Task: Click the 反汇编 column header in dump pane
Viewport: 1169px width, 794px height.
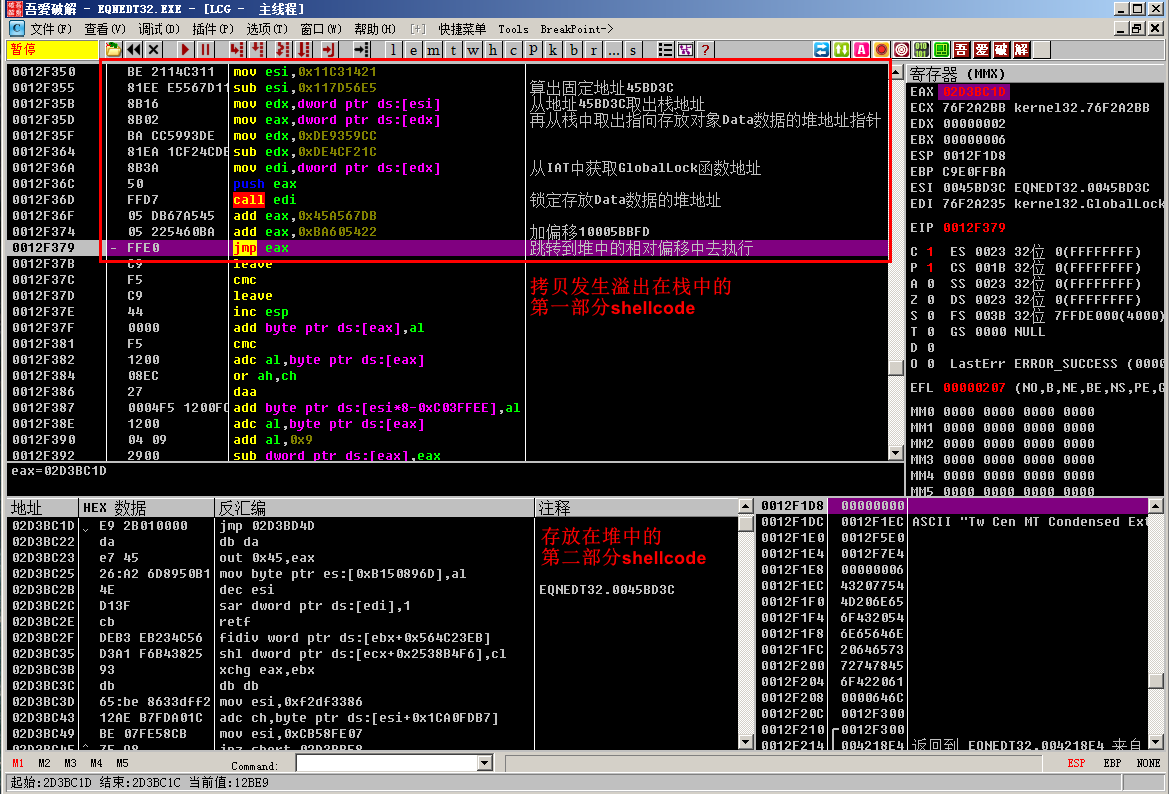Action: coord(375,508)
